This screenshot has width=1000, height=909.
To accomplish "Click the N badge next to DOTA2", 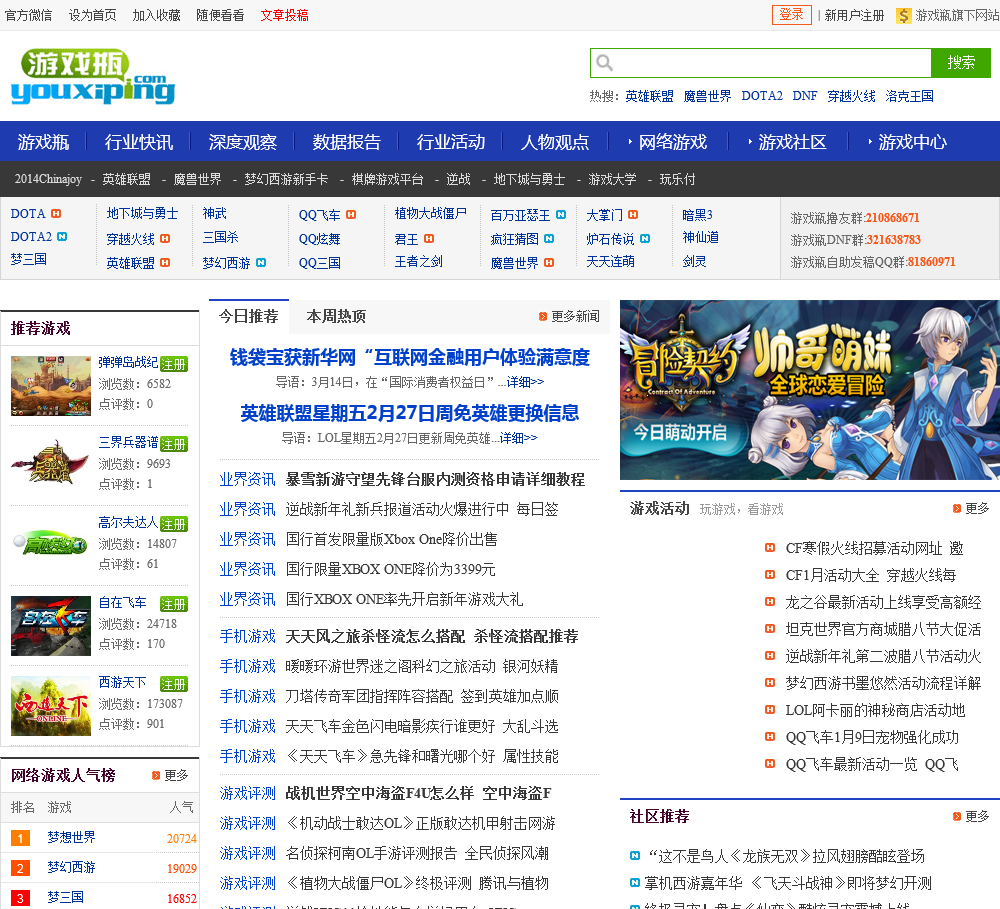I will click(62, 237).
